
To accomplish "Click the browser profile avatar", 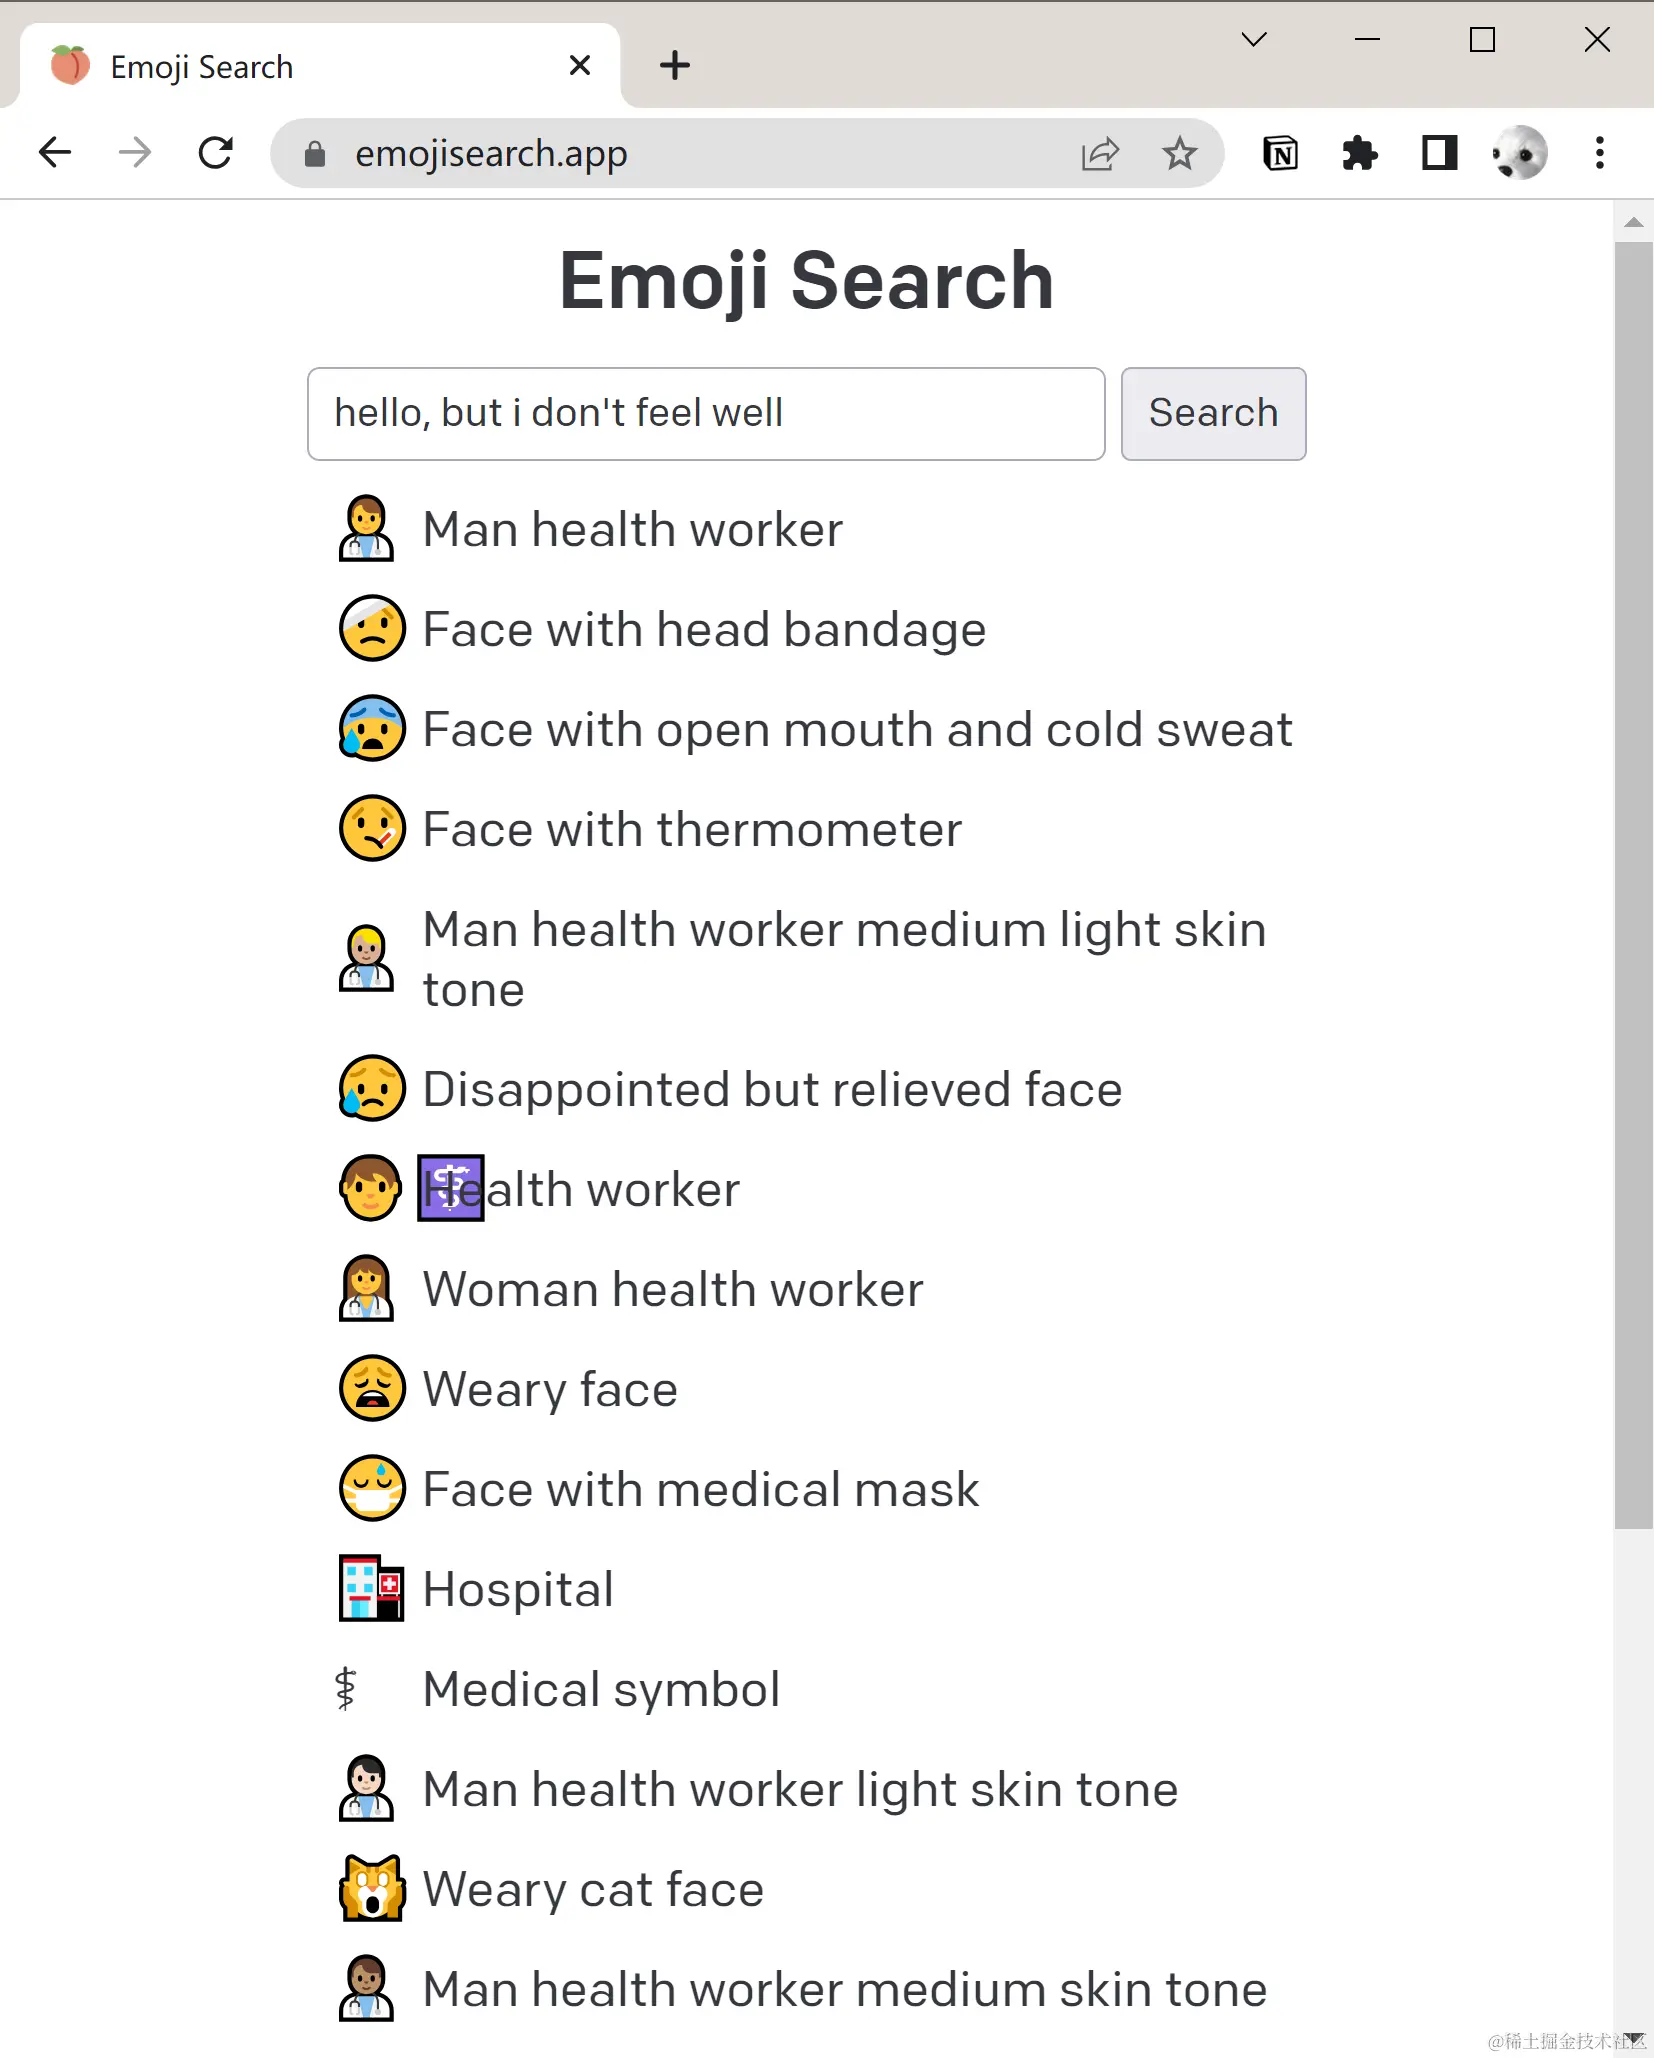I will coord(1518,153).
